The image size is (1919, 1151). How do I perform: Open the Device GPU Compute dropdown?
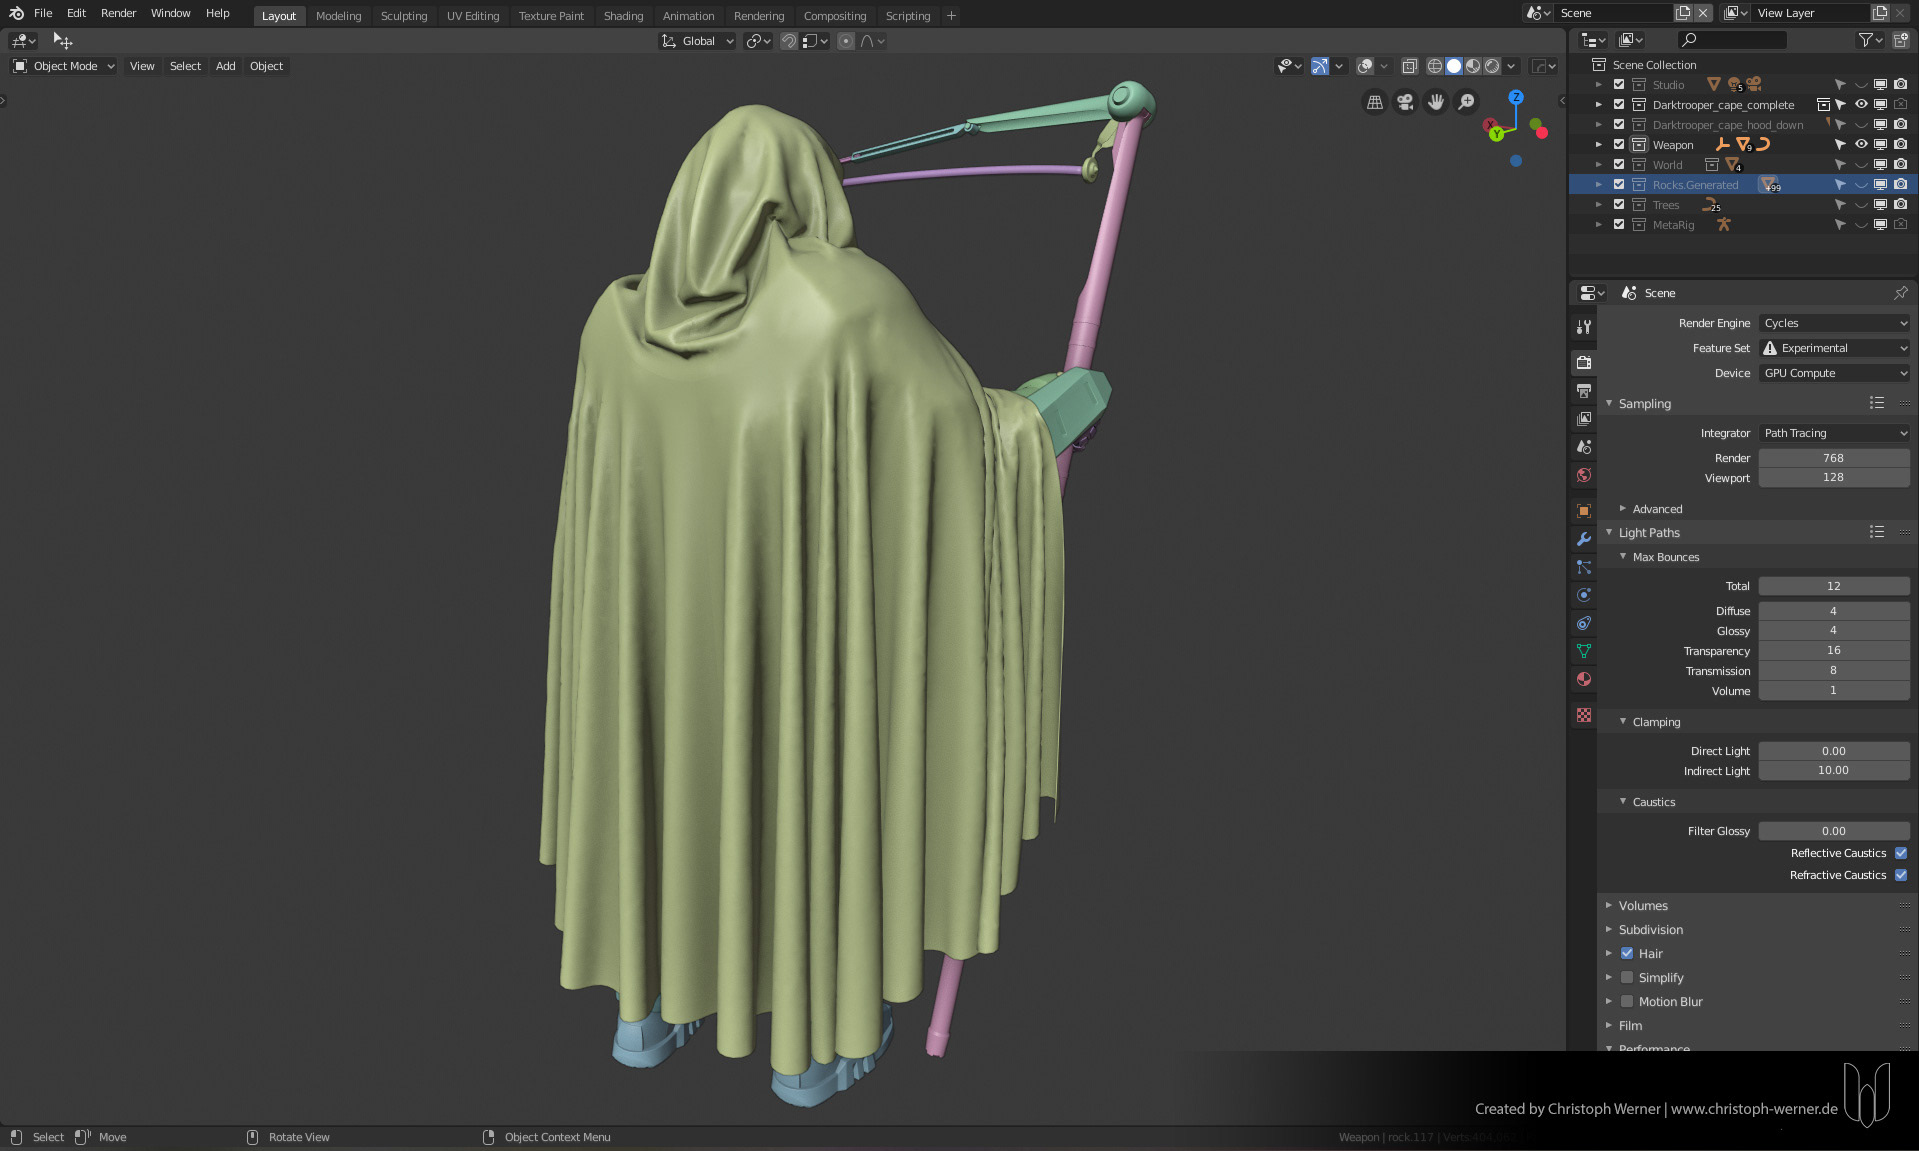coord(1834,373)
